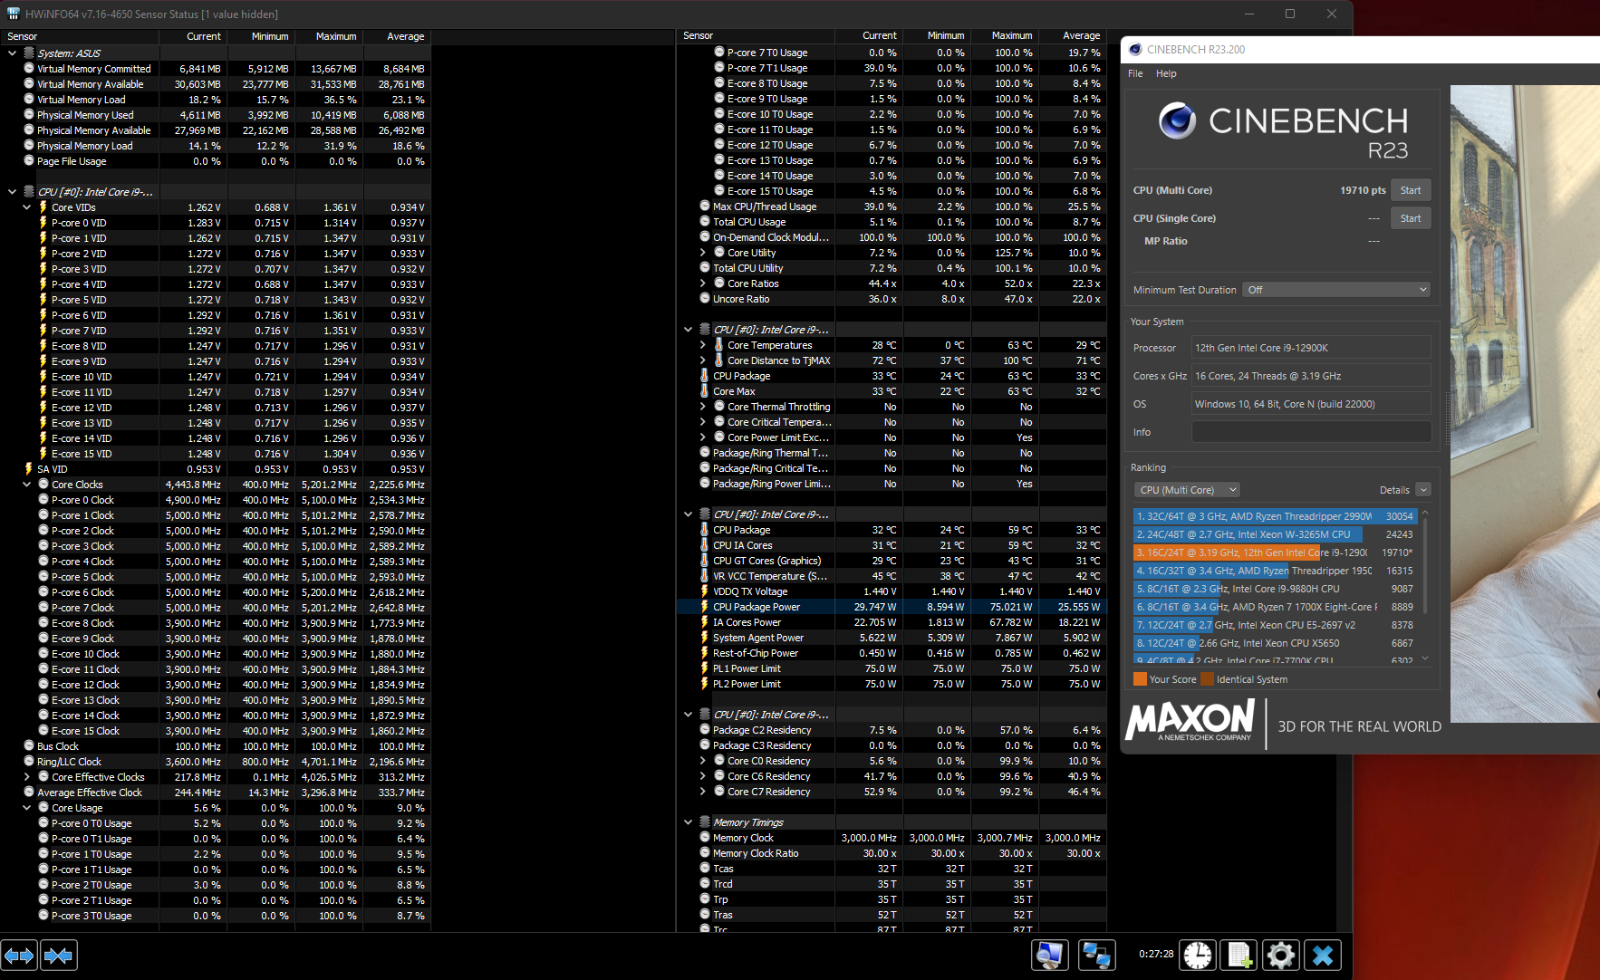Expand the Core Effective Clocks node
The height and width of the screenshot is (980, 1600).
27,777
